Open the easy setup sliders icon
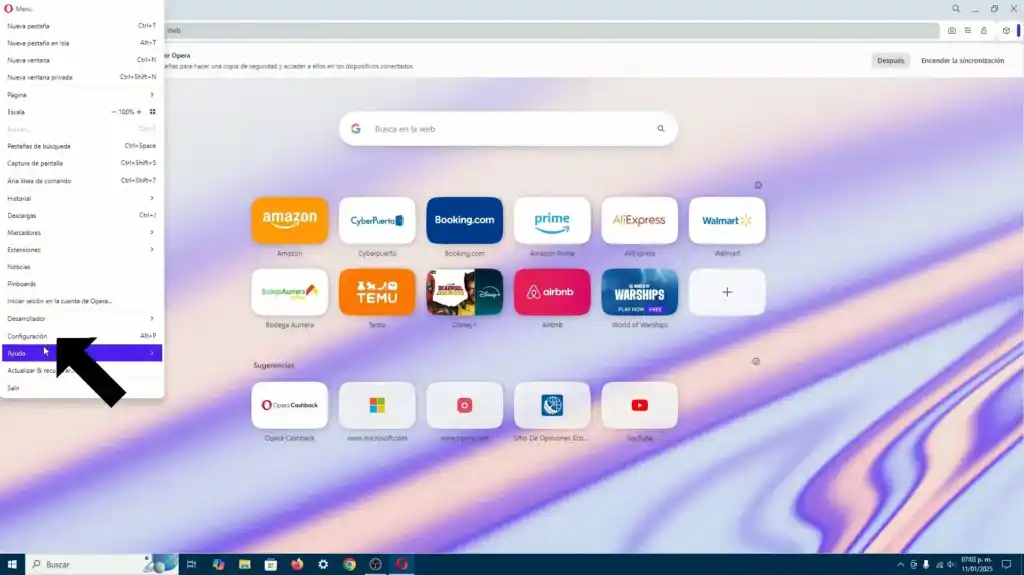The height and width of the screenshot is (575, 1024). click(x=968, y=31)
